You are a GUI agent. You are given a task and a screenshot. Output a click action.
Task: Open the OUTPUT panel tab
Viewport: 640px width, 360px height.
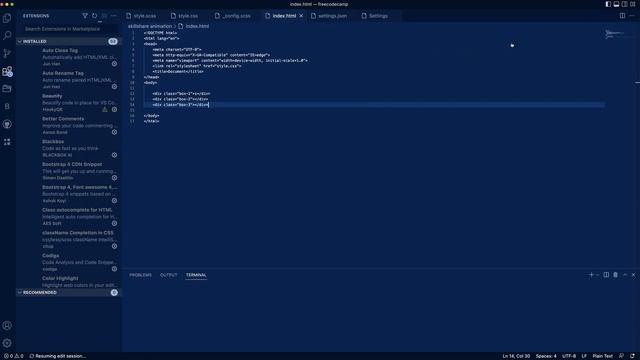point(169,275)
